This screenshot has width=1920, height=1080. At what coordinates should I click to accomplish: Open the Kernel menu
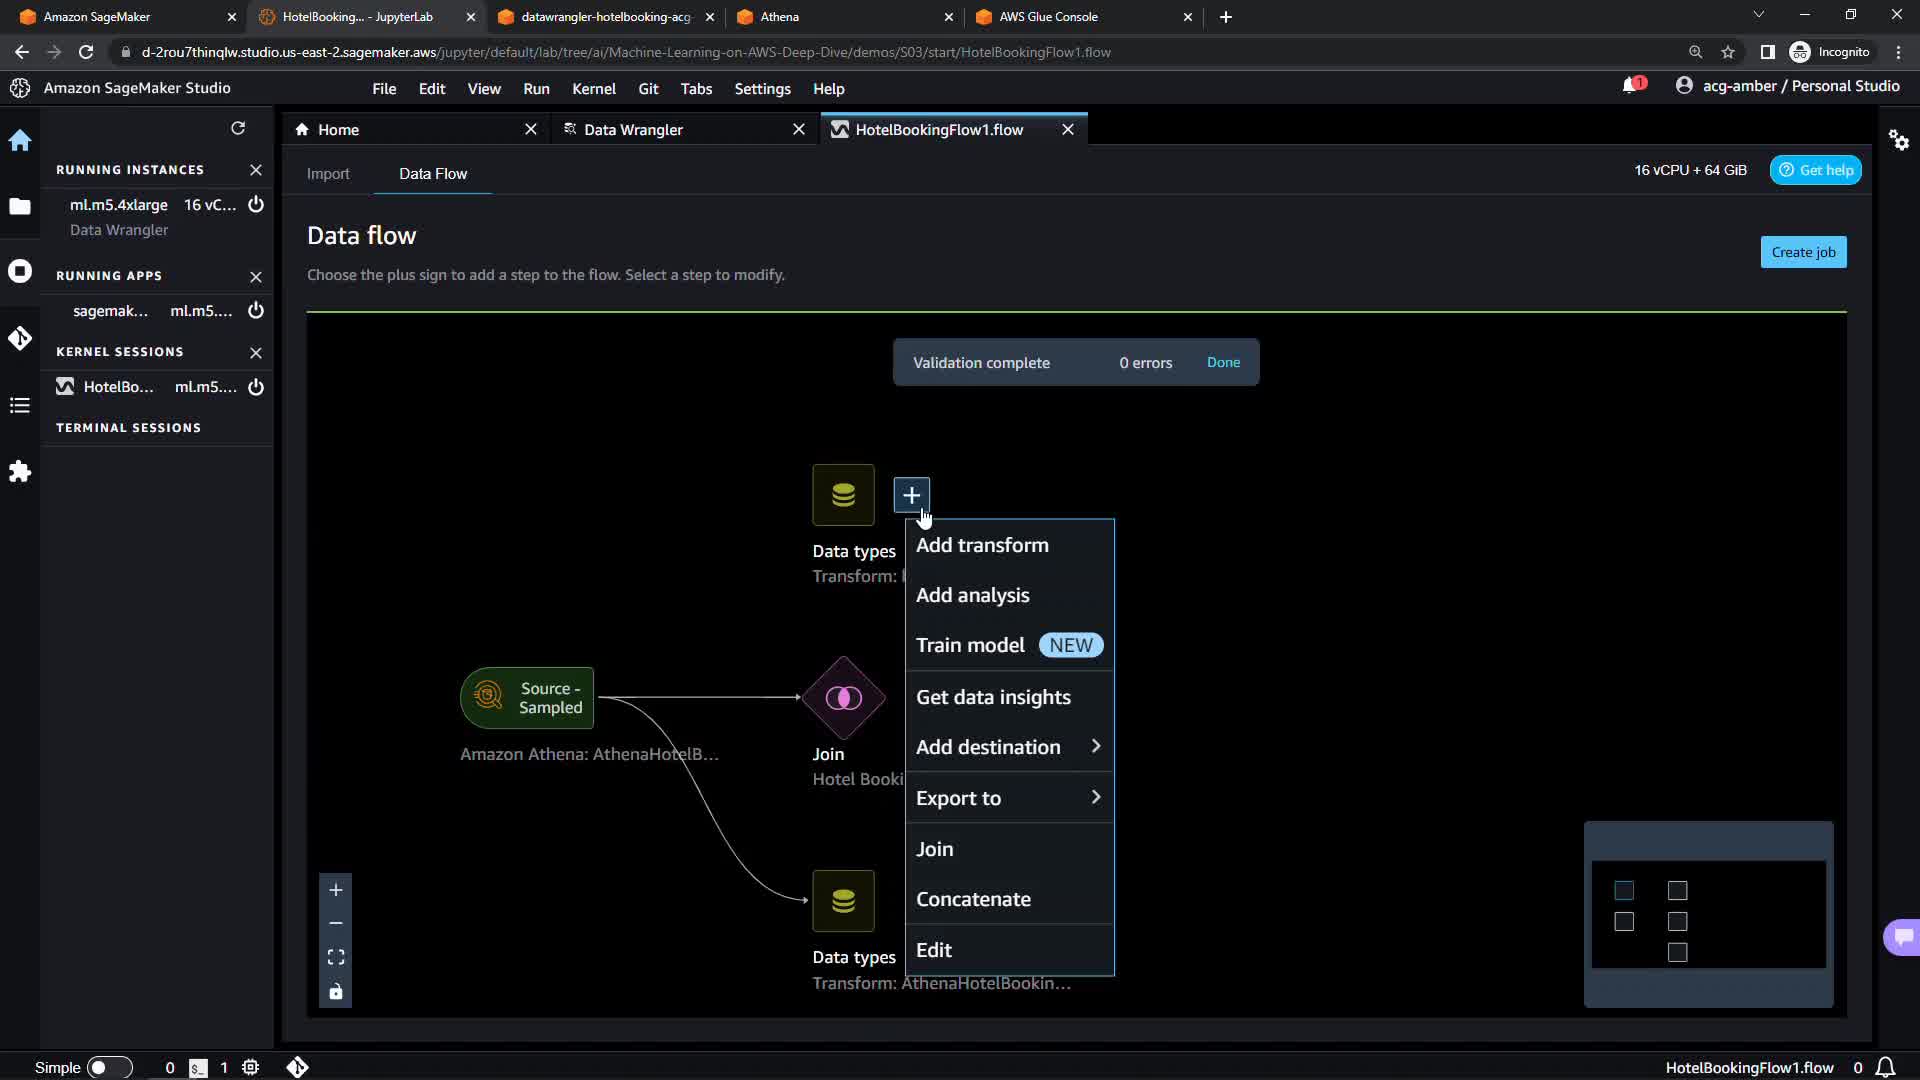(x=593, y=89)
